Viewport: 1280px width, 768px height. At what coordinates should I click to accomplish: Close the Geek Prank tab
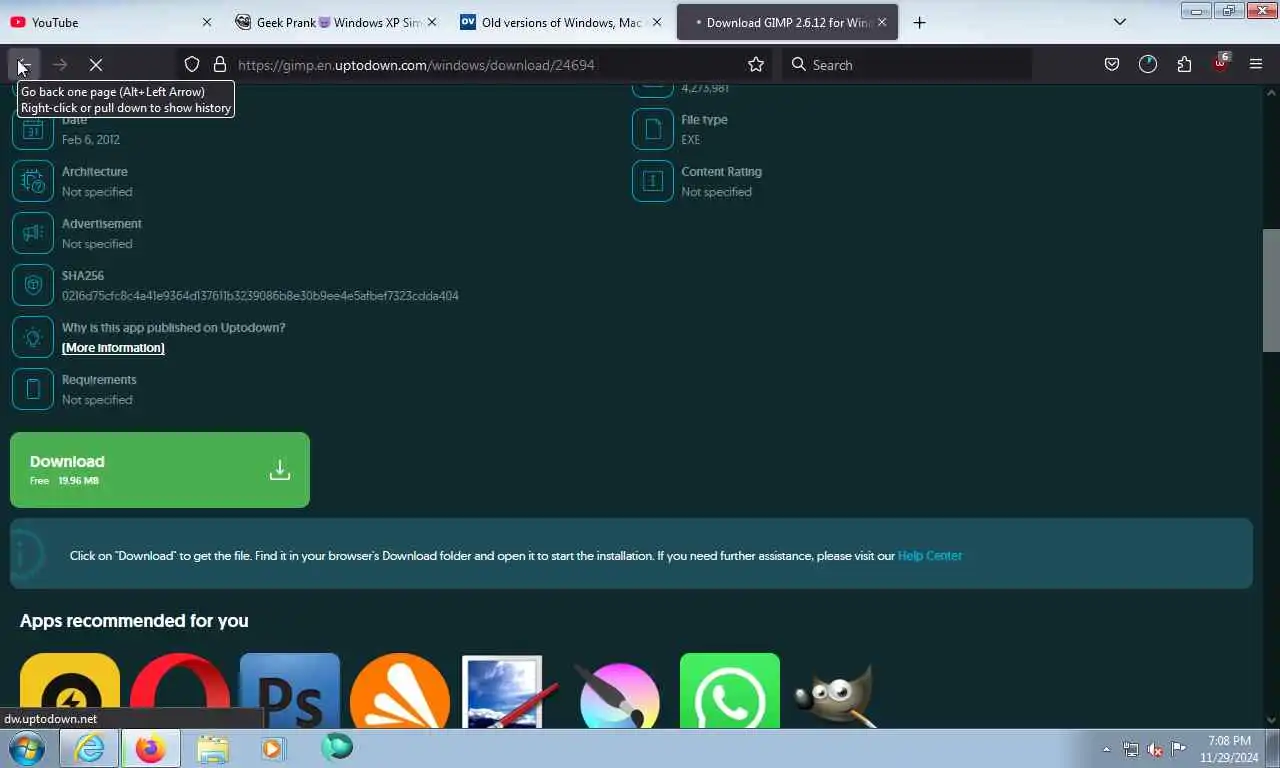pyautogui.click(x=432, y=22)
